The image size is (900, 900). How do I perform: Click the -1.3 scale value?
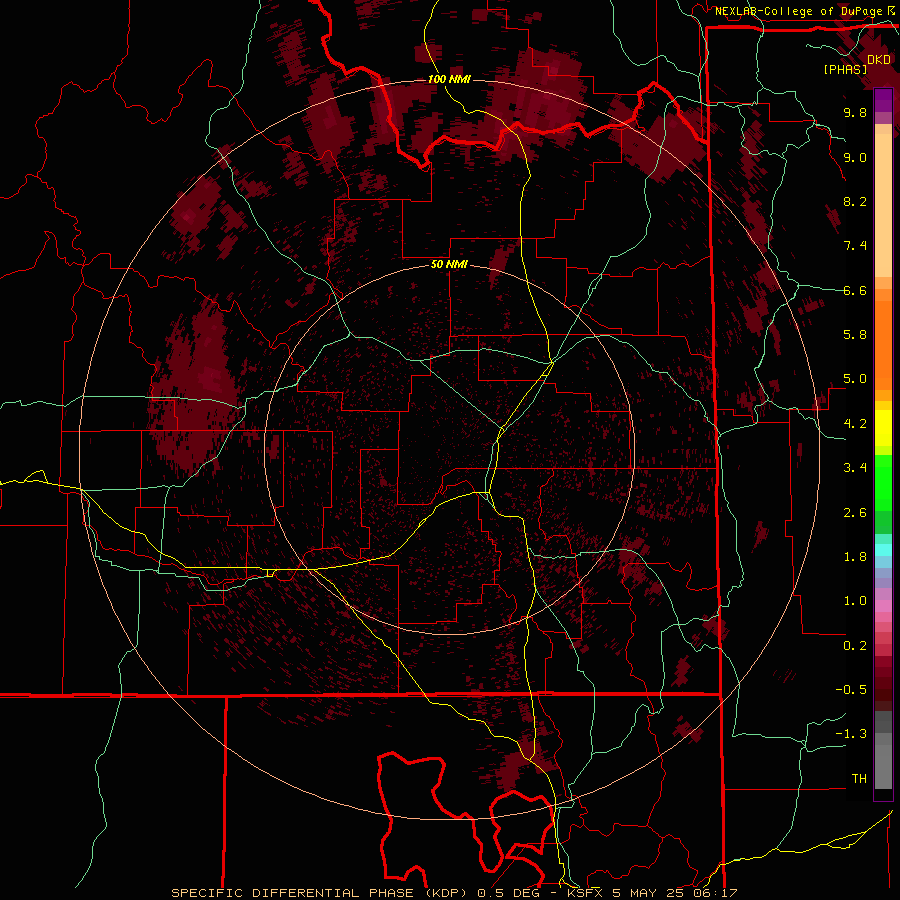click(x=851, y=734)
